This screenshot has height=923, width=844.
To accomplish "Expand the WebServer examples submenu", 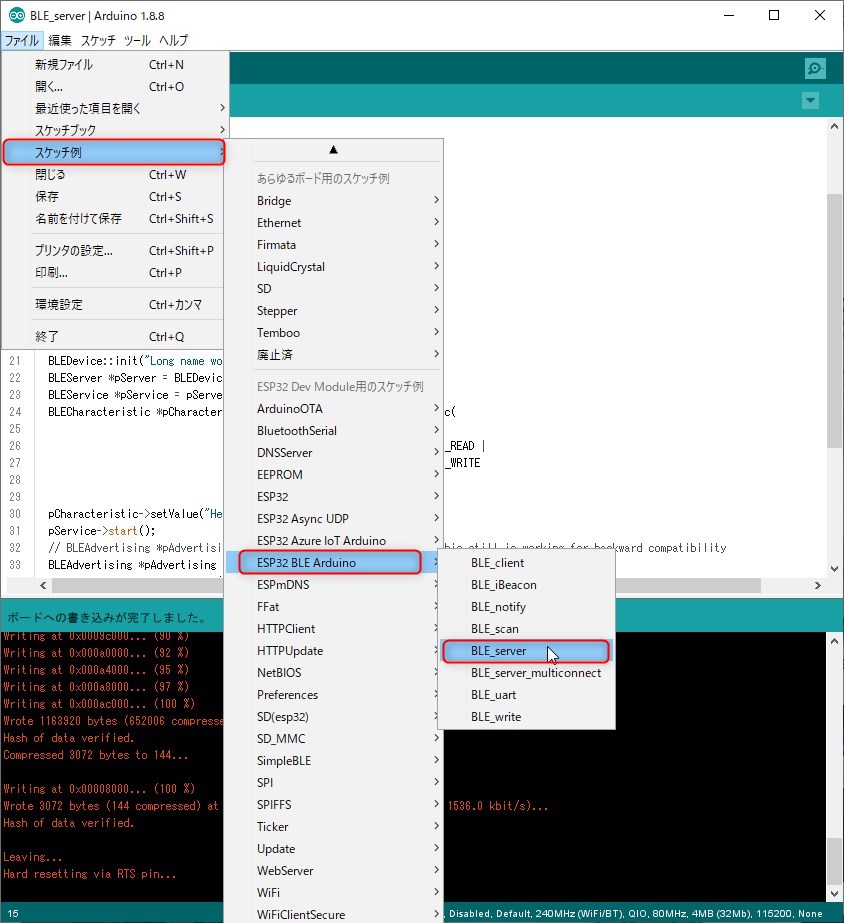I will click(330, 871).
